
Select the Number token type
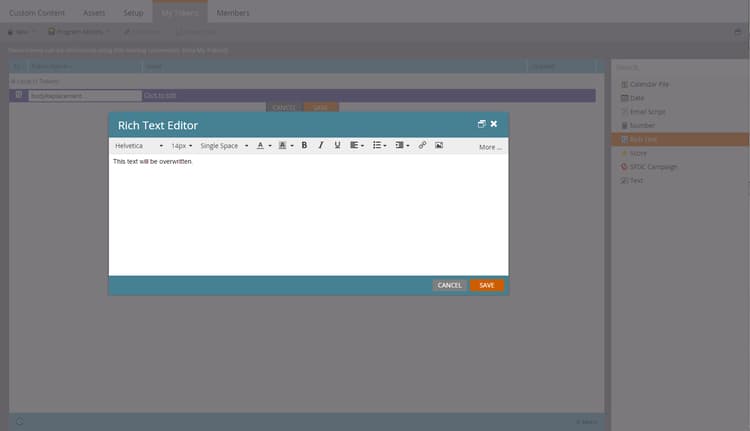[x=642, y=125]
